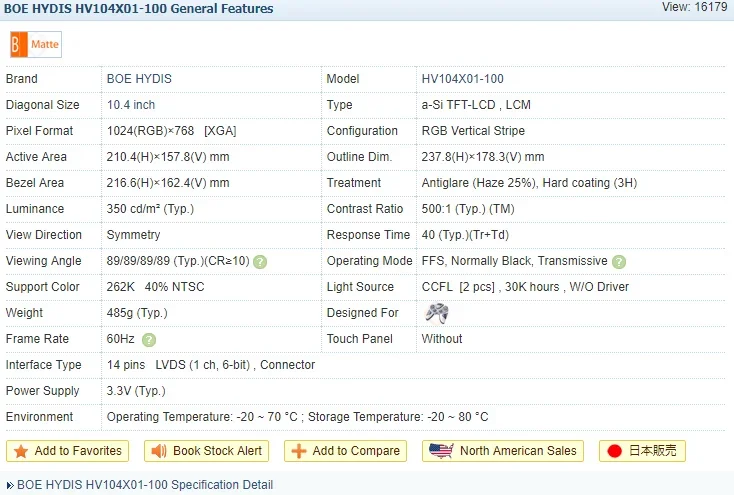734x495 pixels.
Task: Click the Book Stock Alert button label
Action: pyautogui.click(x=217, y=451)
